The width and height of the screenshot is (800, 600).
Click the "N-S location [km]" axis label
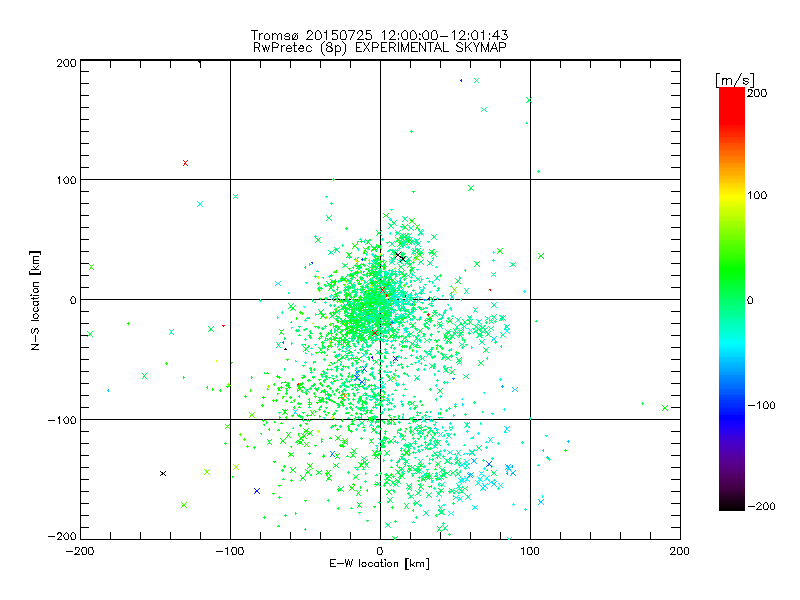pos(35,300)
